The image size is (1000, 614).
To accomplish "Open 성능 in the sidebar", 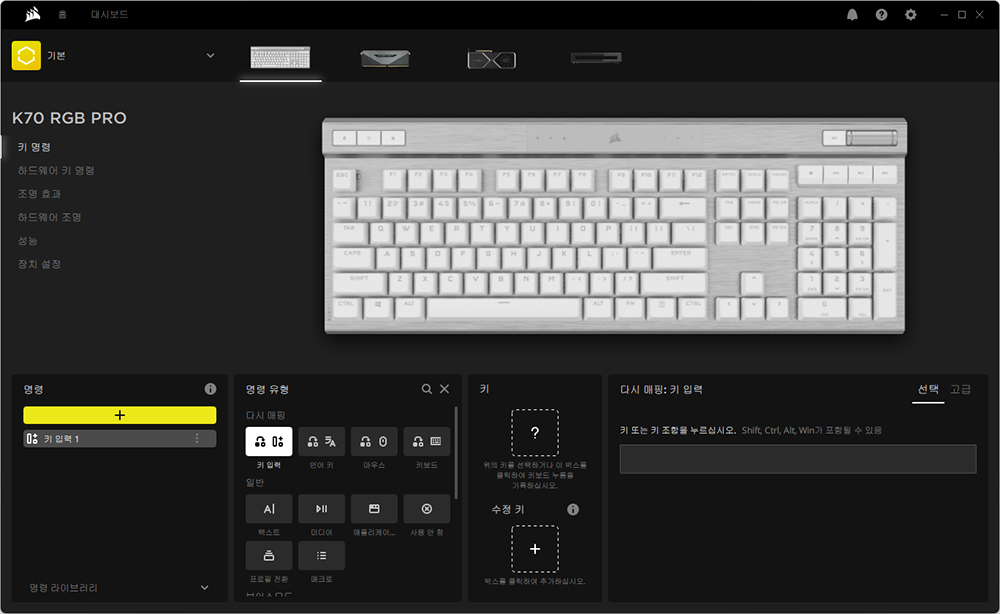I will tap(27, 240).
